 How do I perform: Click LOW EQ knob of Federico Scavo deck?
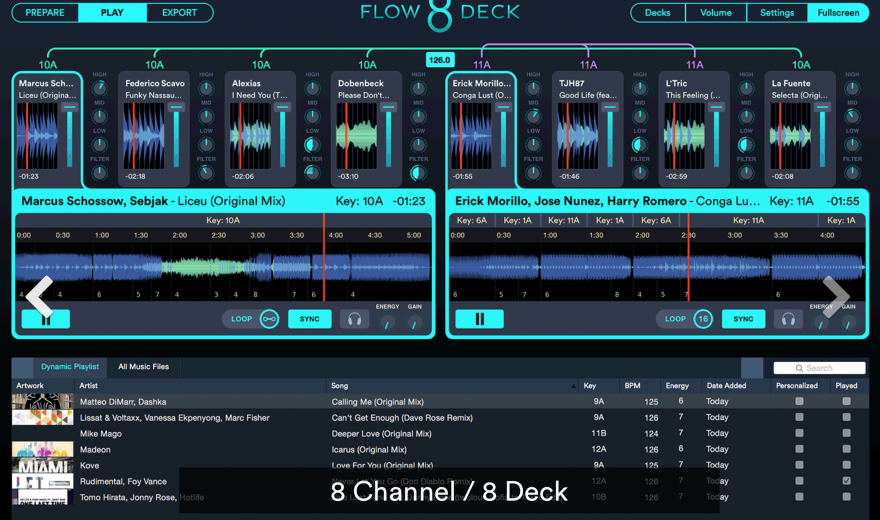click(206, 144)
